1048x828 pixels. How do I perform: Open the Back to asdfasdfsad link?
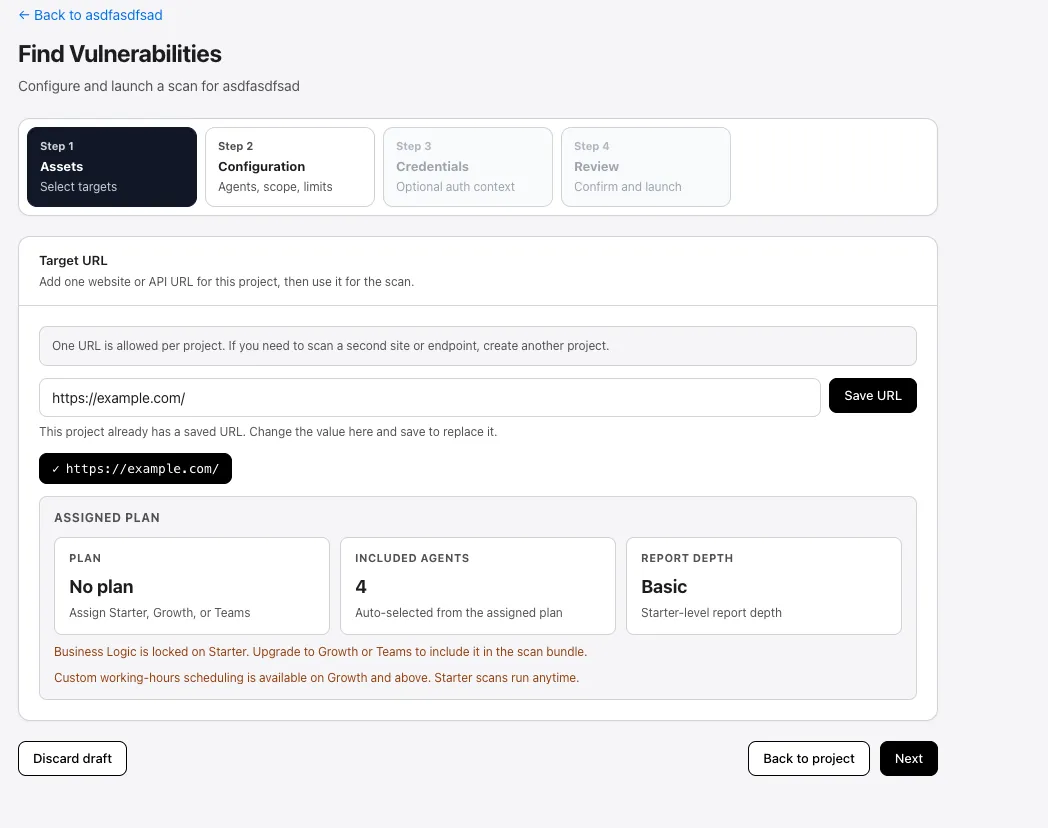90,15
